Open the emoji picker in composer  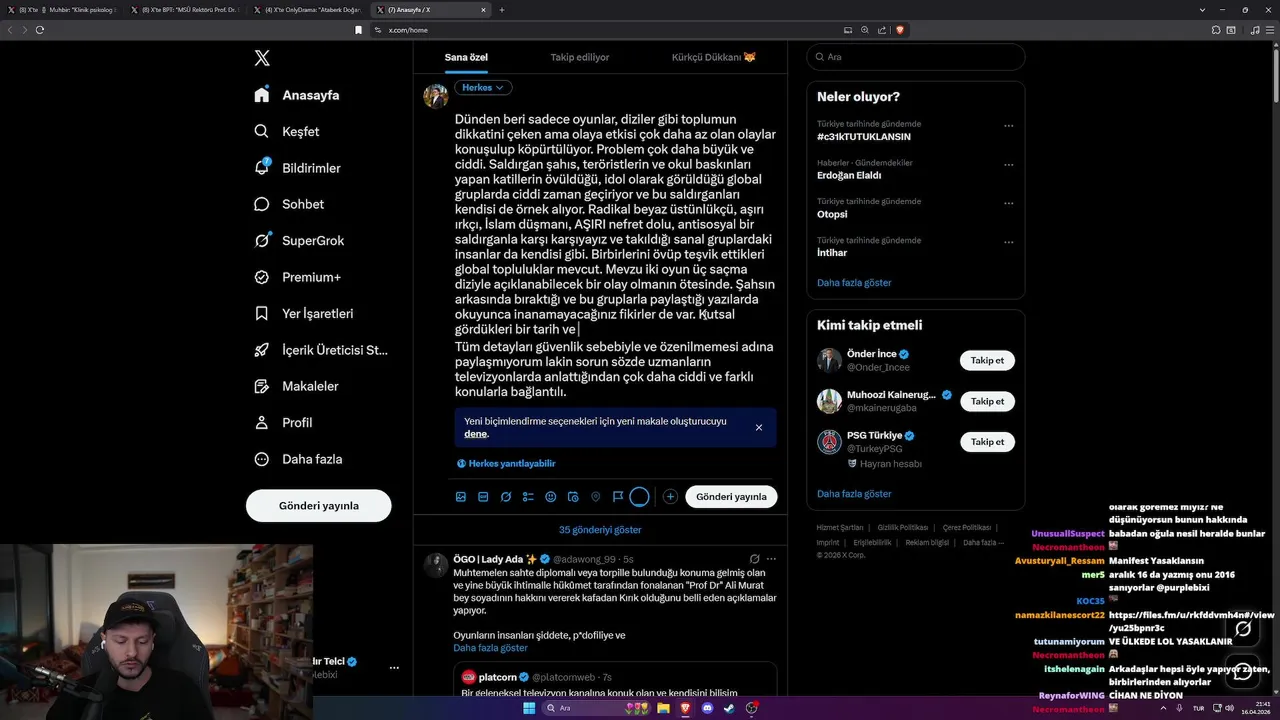tap(551, 496)
